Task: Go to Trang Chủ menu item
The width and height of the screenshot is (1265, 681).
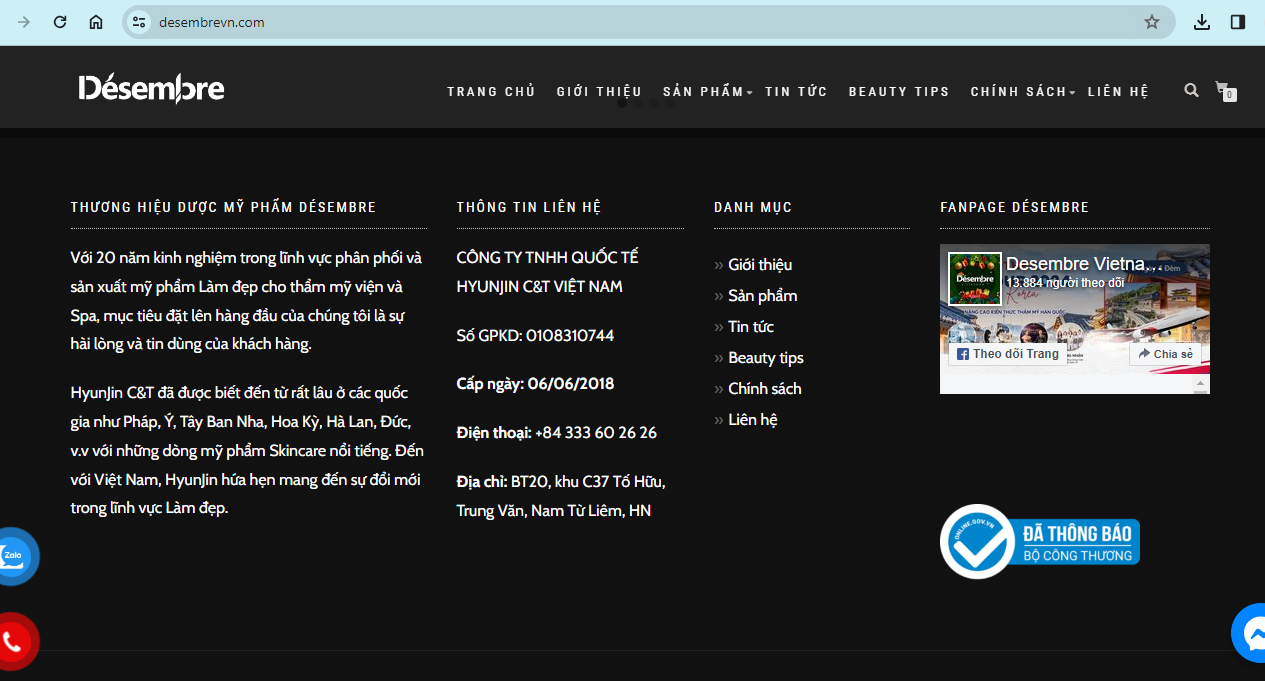Action: (491, 92)
